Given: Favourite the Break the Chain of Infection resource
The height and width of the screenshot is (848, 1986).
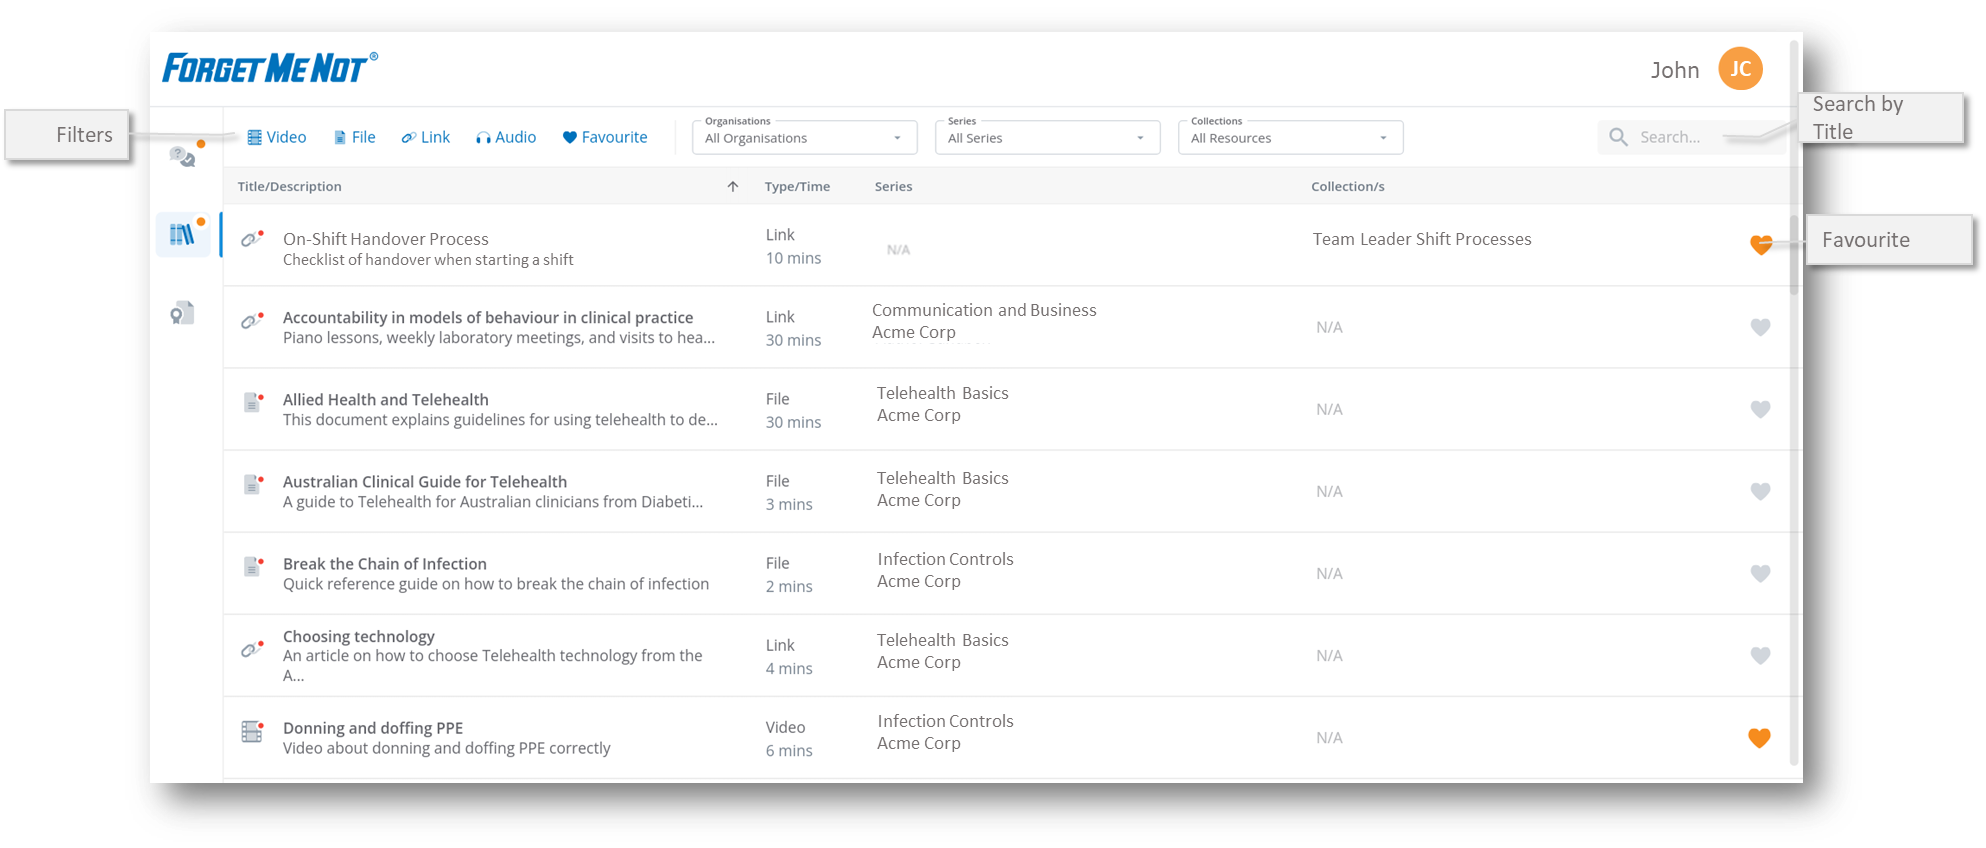Looking at the screenshot, I should tap(1760, 574).
